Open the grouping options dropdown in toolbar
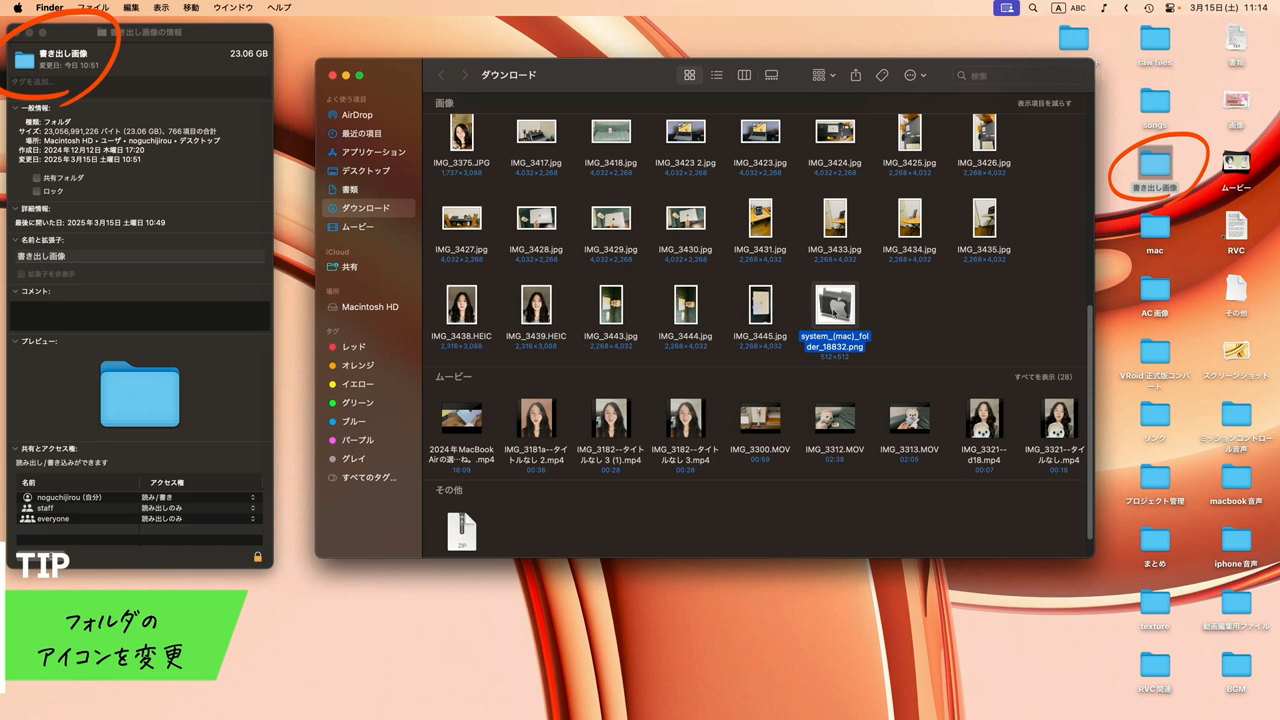The height and width of the screenshot is (720, 1280). (823, 75)
